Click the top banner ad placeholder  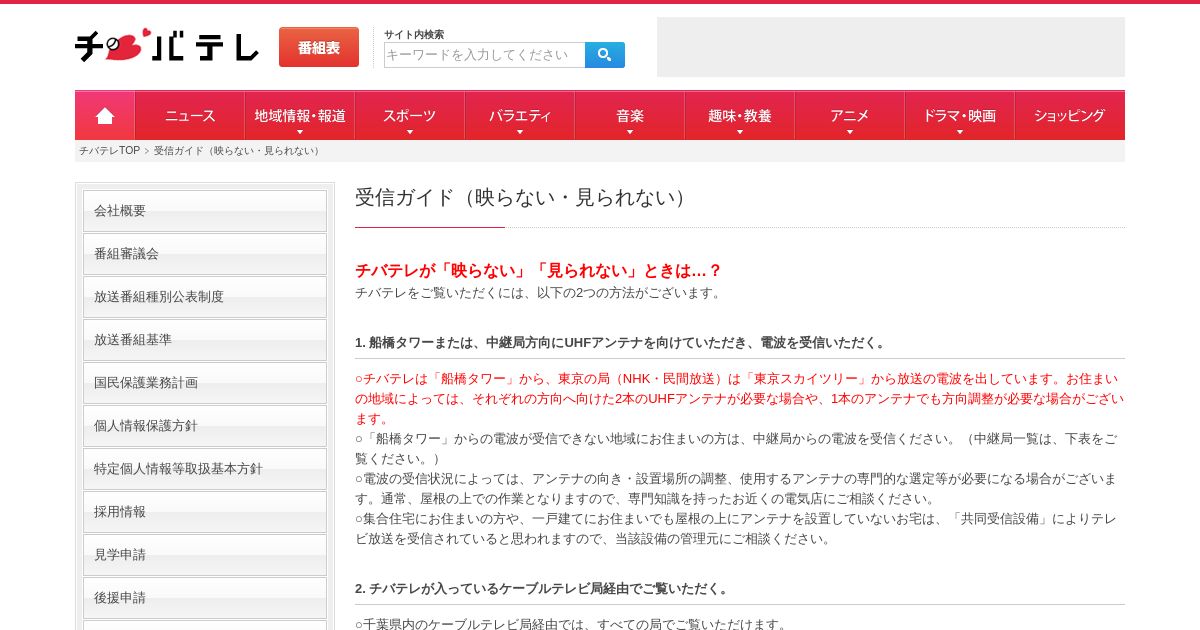[891, 47]
